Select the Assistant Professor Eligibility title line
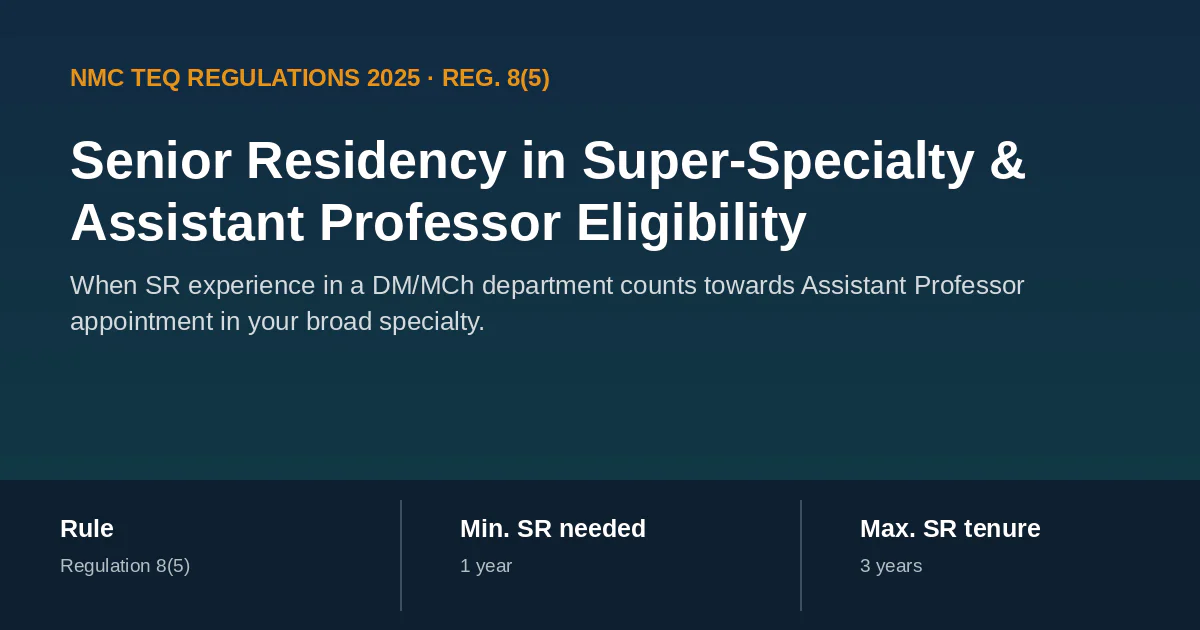1200x630 pixels. coord(438,222)
